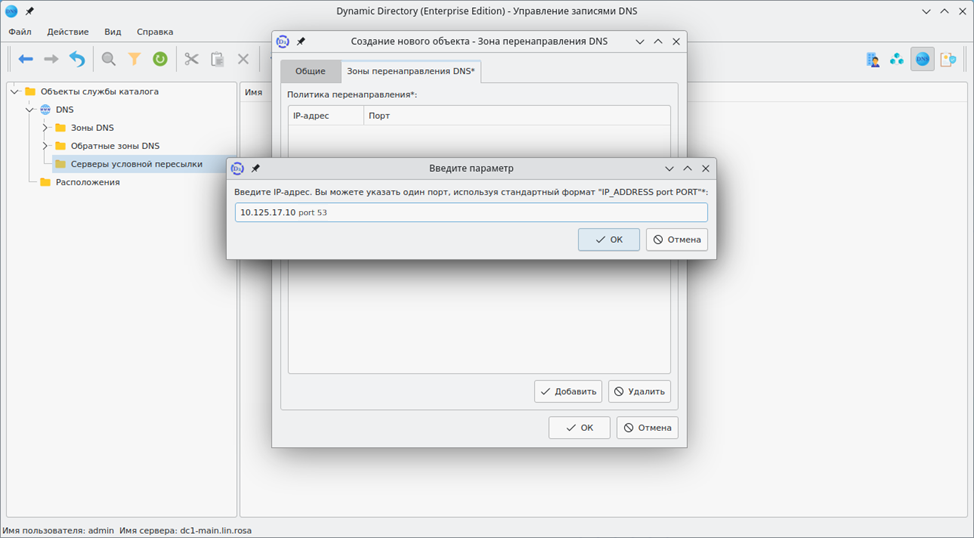The width and height of the screenshot is (974, 538).
Task: Switch to the 'Общие' tab
Action: tap(310, 71)
